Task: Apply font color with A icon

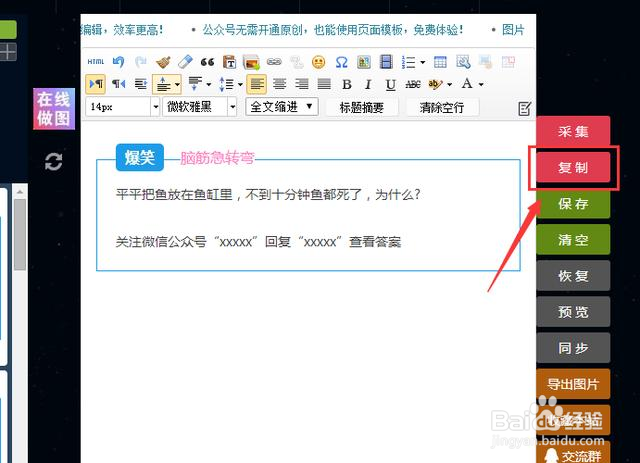Action: click(x=467, y=84)
